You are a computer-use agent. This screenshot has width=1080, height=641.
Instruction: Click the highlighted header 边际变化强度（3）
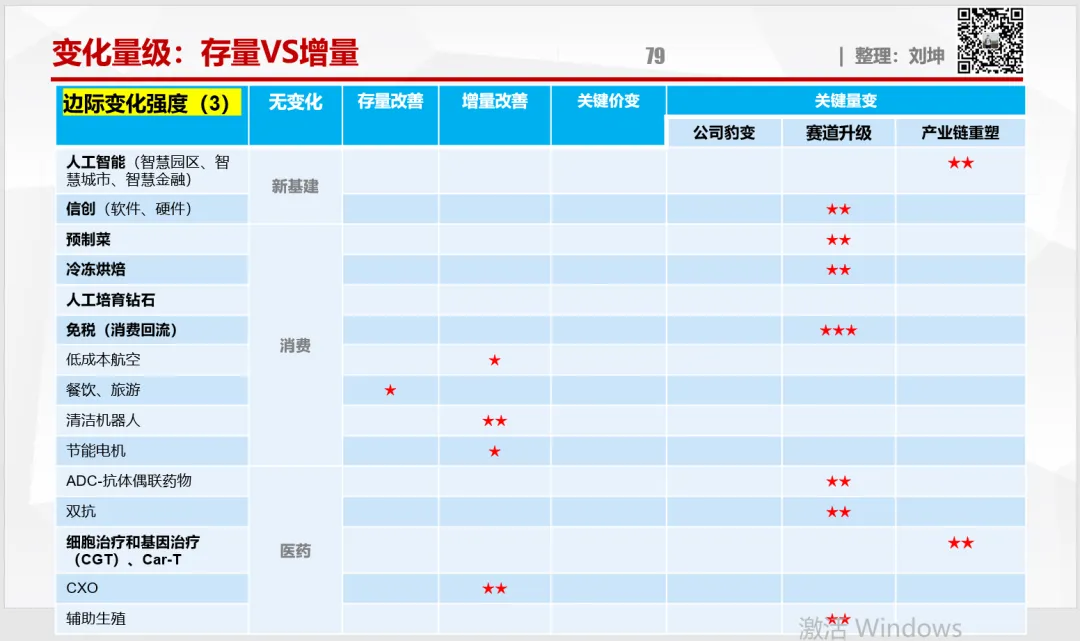point(152,103)
